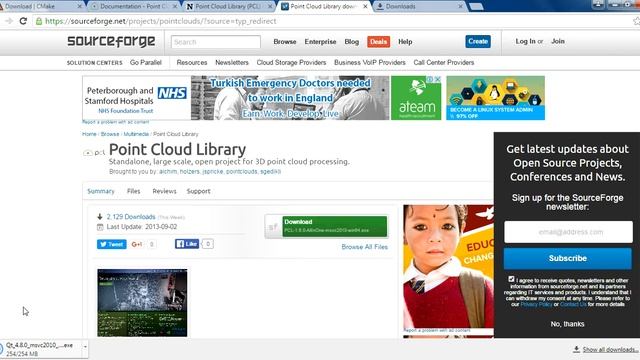Open the project screenshot thumbnail
Screen dimensions: 640x360
[x=142, y=302]
